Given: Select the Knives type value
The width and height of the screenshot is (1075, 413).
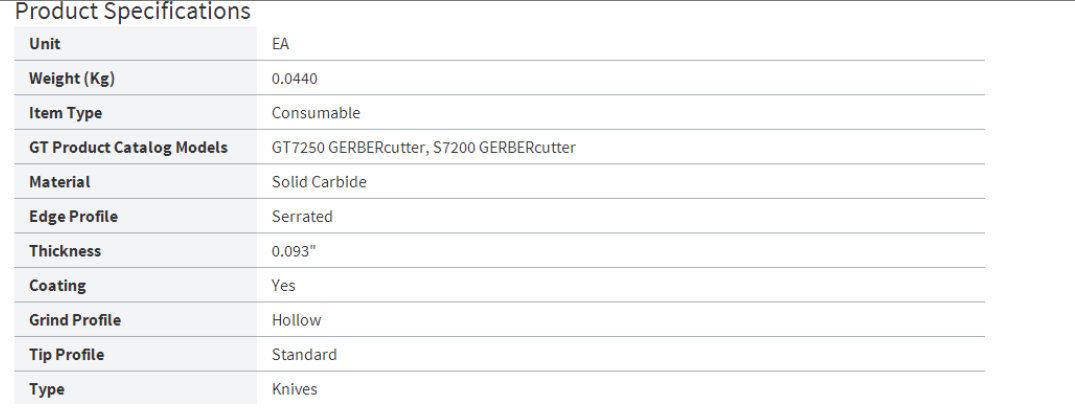Looking at the screenshot, I should click(x=295, y=389).
